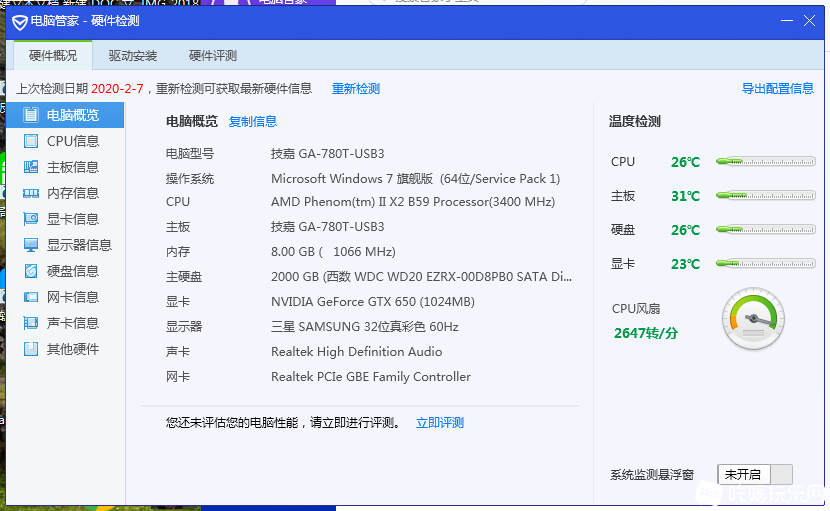Switch to the 硬件评测 tab
Image resolution: width=830 pixels, height=511 pixels.
pos(213,56)
